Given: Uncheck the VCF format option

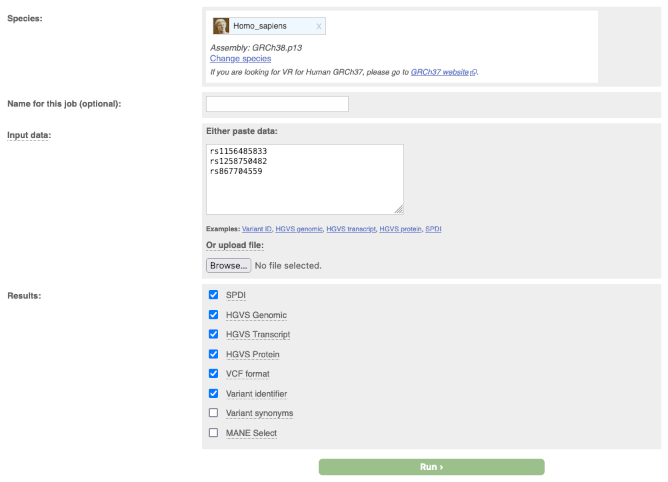Looking at the screenshot, I should click(213, 374).
